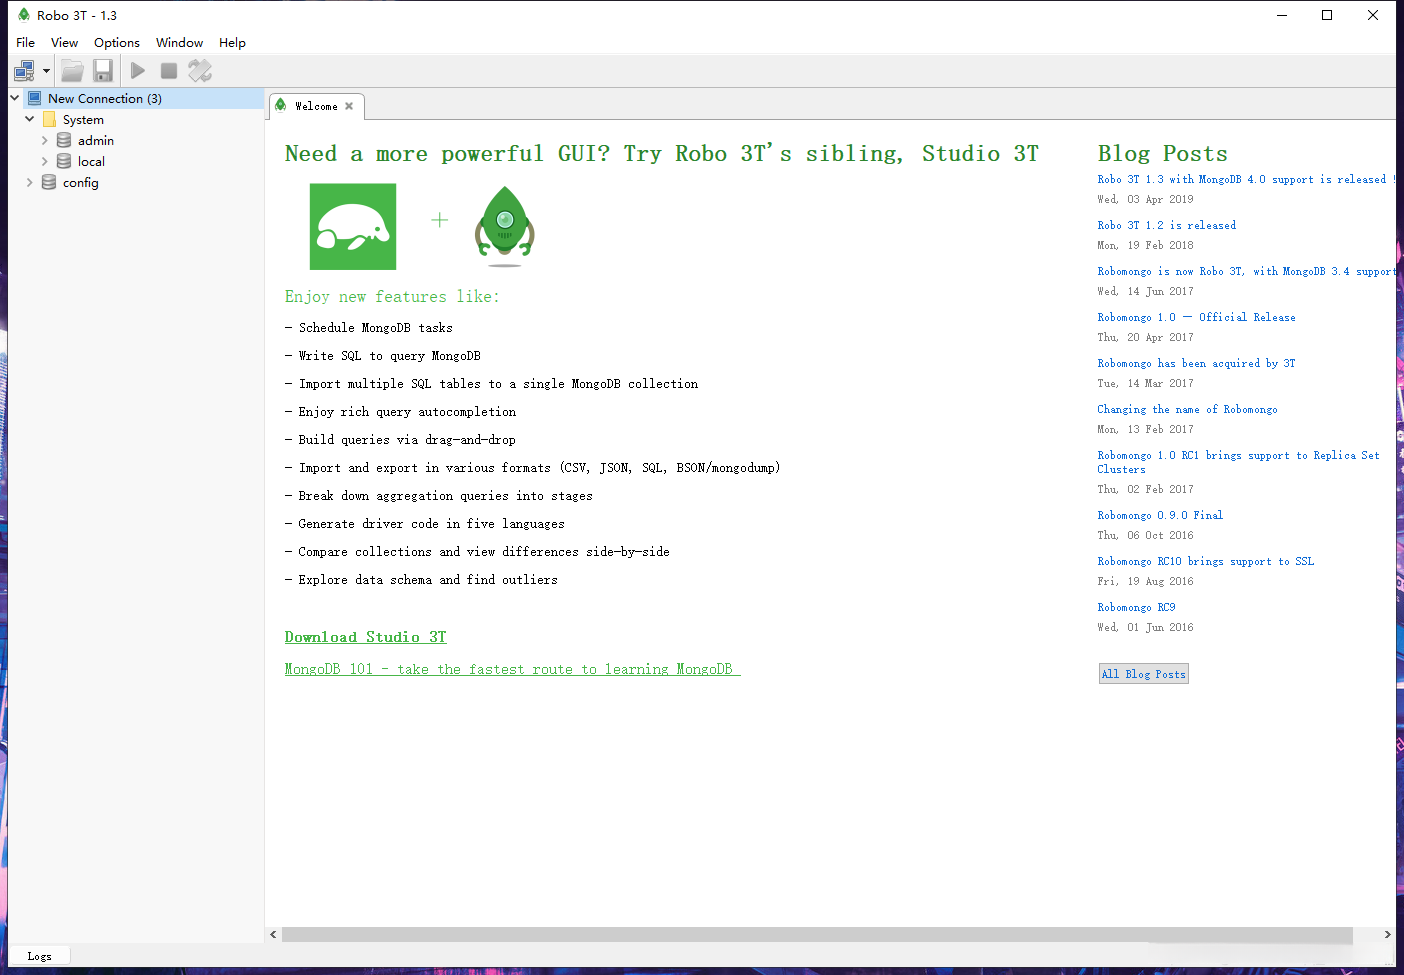Select the config database label
Viewport: 1404px width, 975px height.
81,183
